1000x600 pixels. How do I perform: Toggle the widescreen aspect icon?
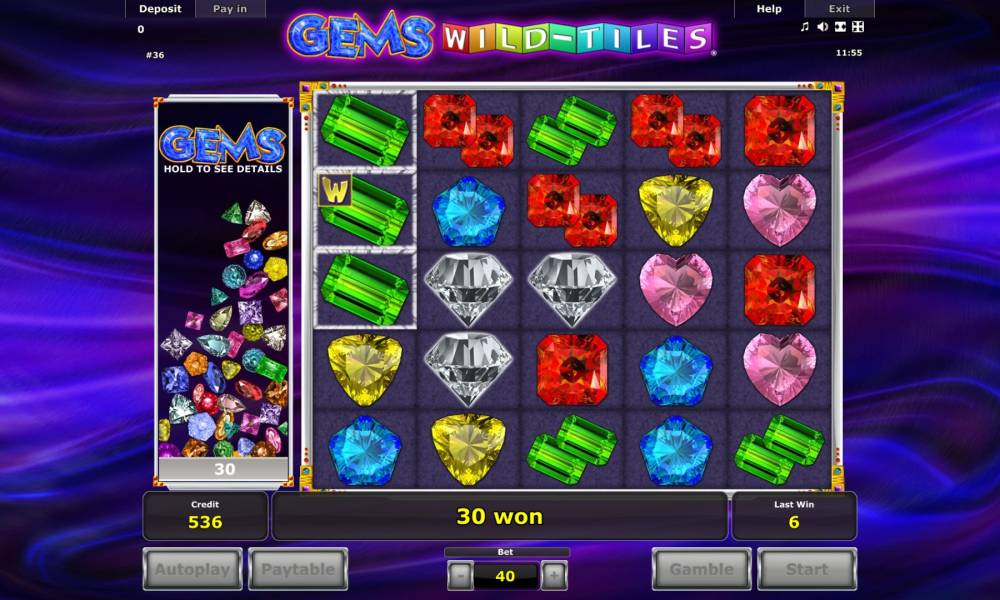click(x=841, y=26)
